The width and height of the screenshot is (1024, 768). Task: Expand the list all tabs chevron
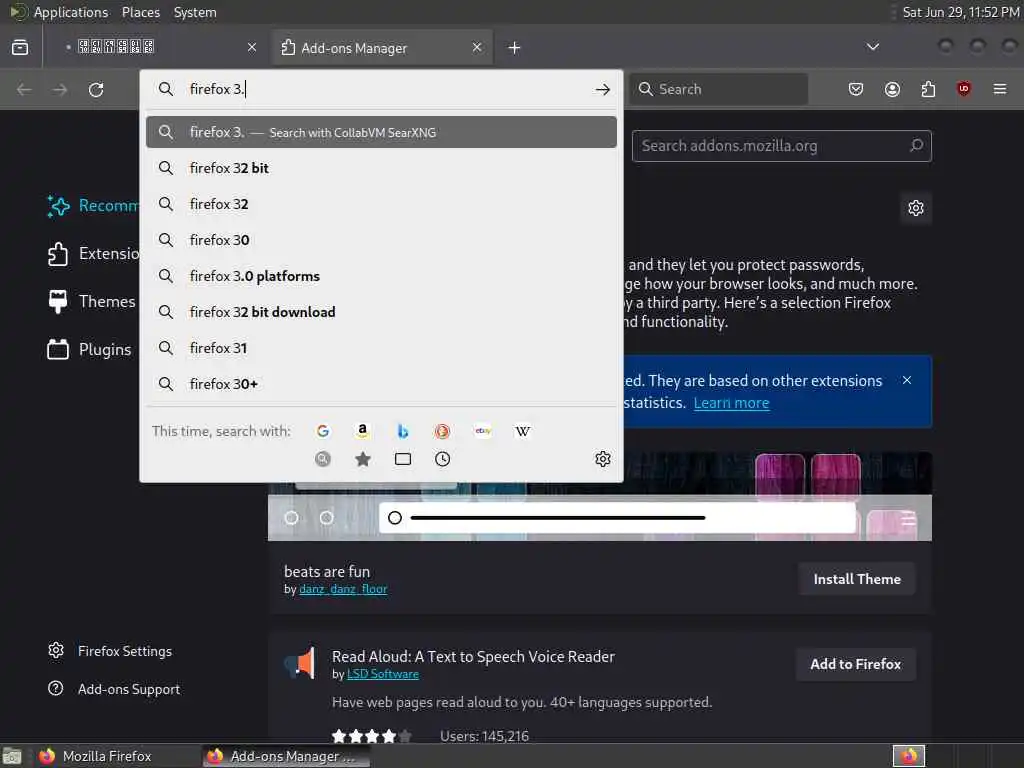pos(872,47)
